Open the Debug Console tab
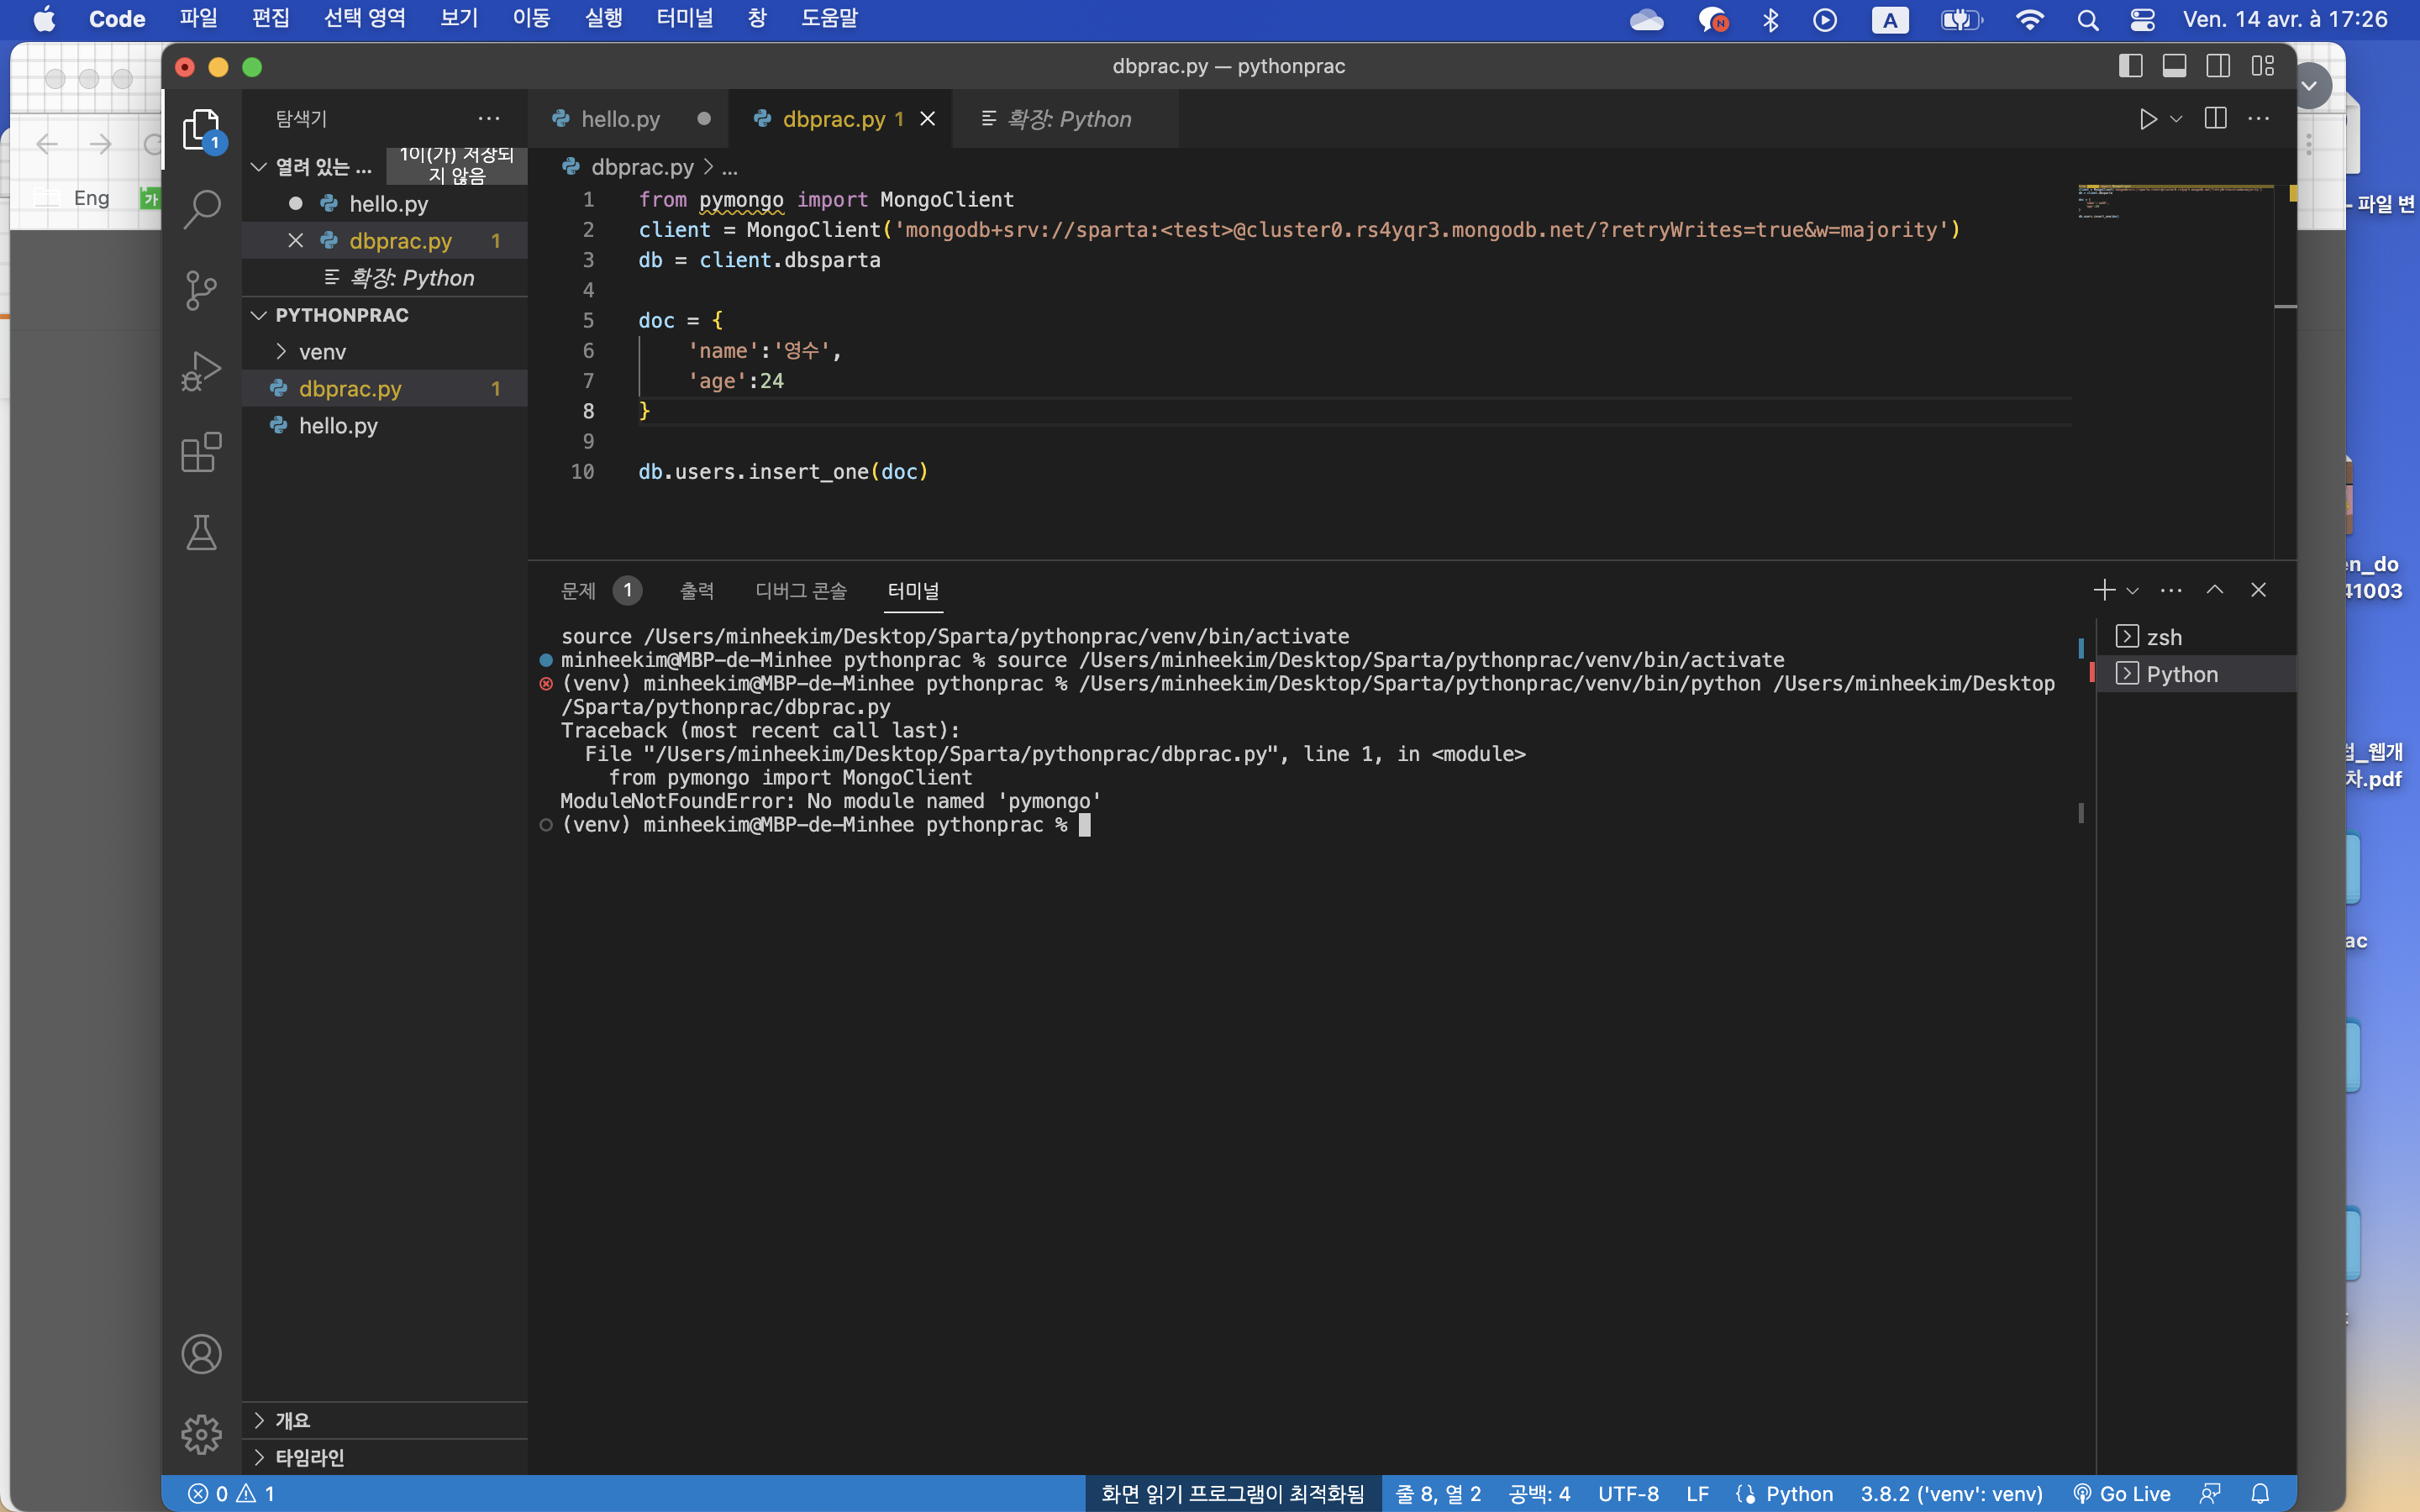2420x1512 pixels. coord(801,590)
